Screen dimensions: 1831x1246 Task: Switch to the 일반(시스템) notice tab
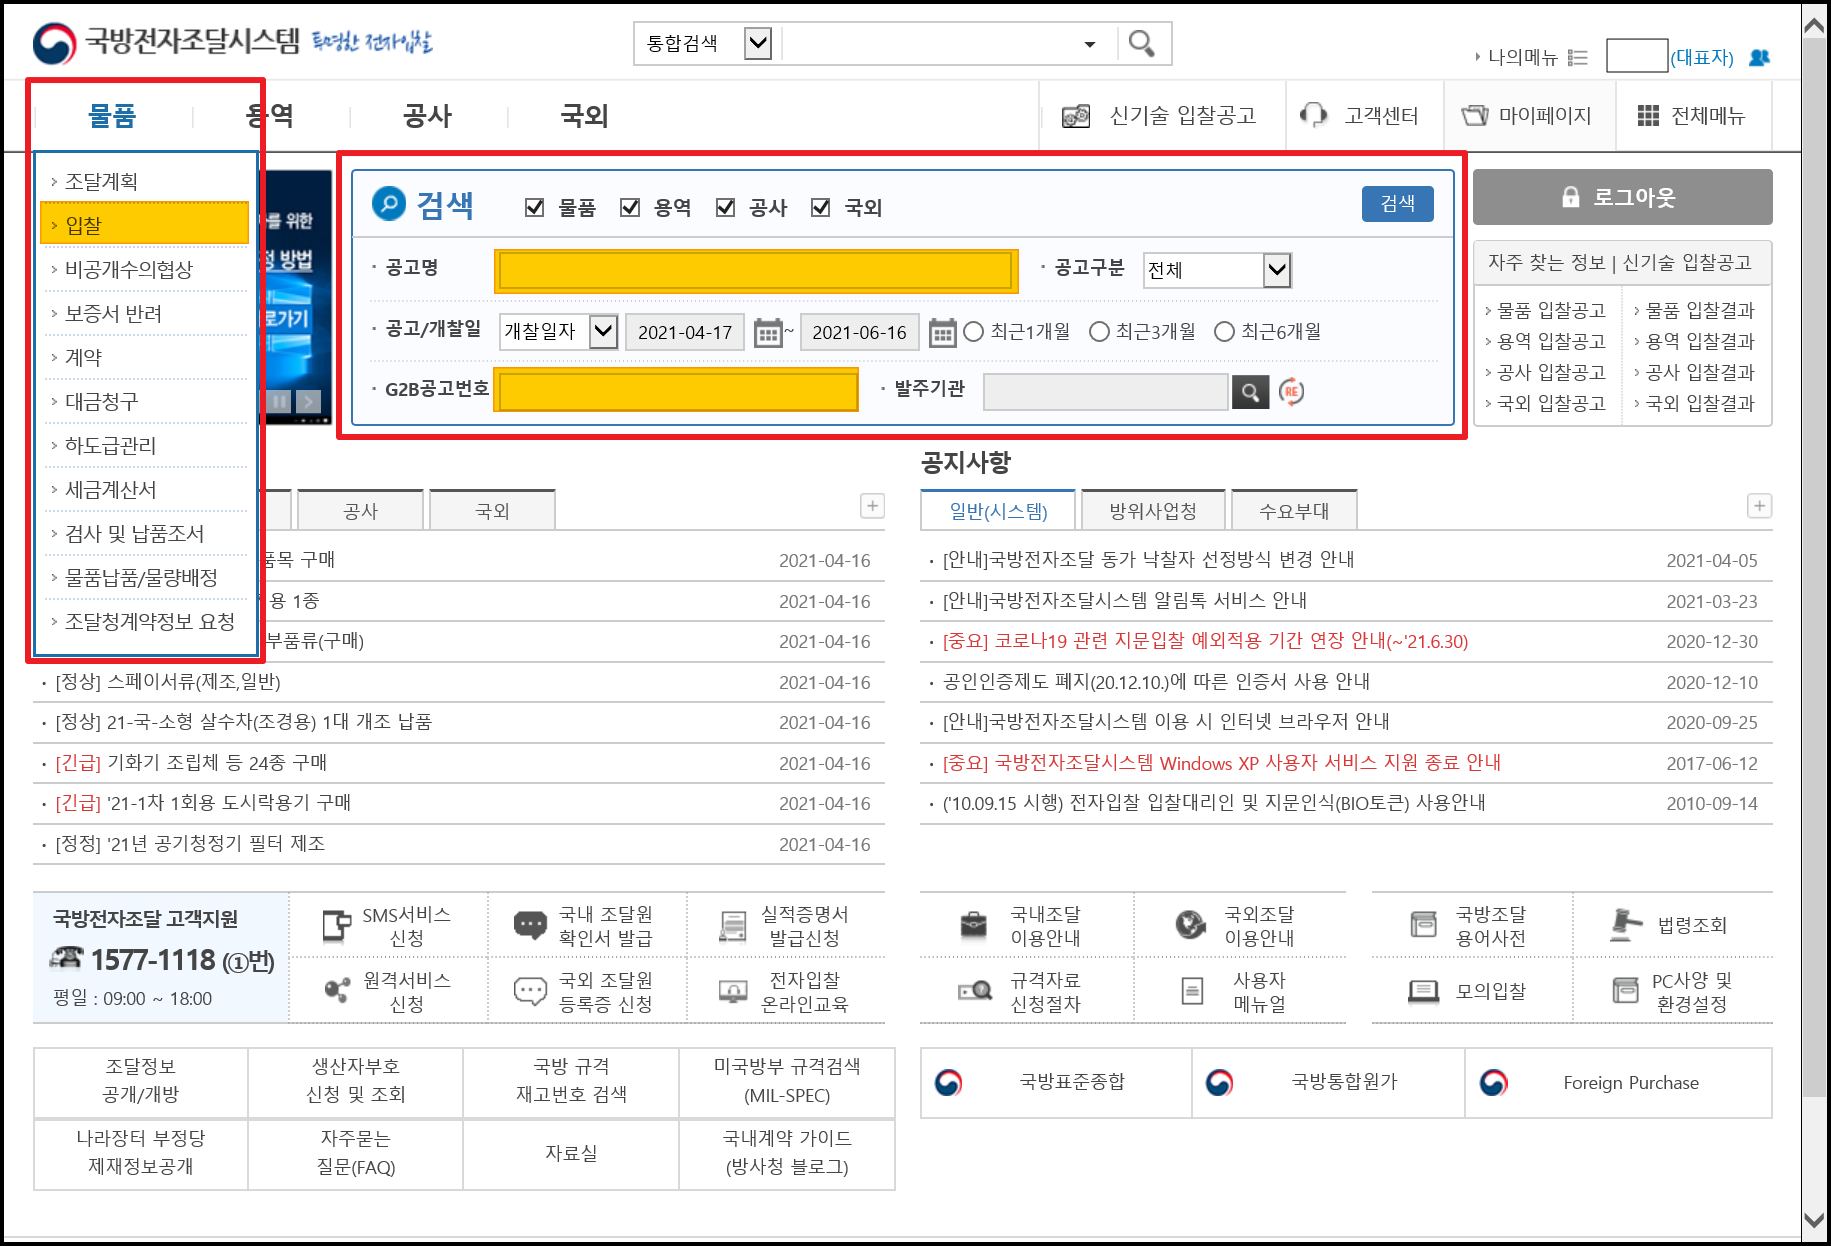(998, 510)
